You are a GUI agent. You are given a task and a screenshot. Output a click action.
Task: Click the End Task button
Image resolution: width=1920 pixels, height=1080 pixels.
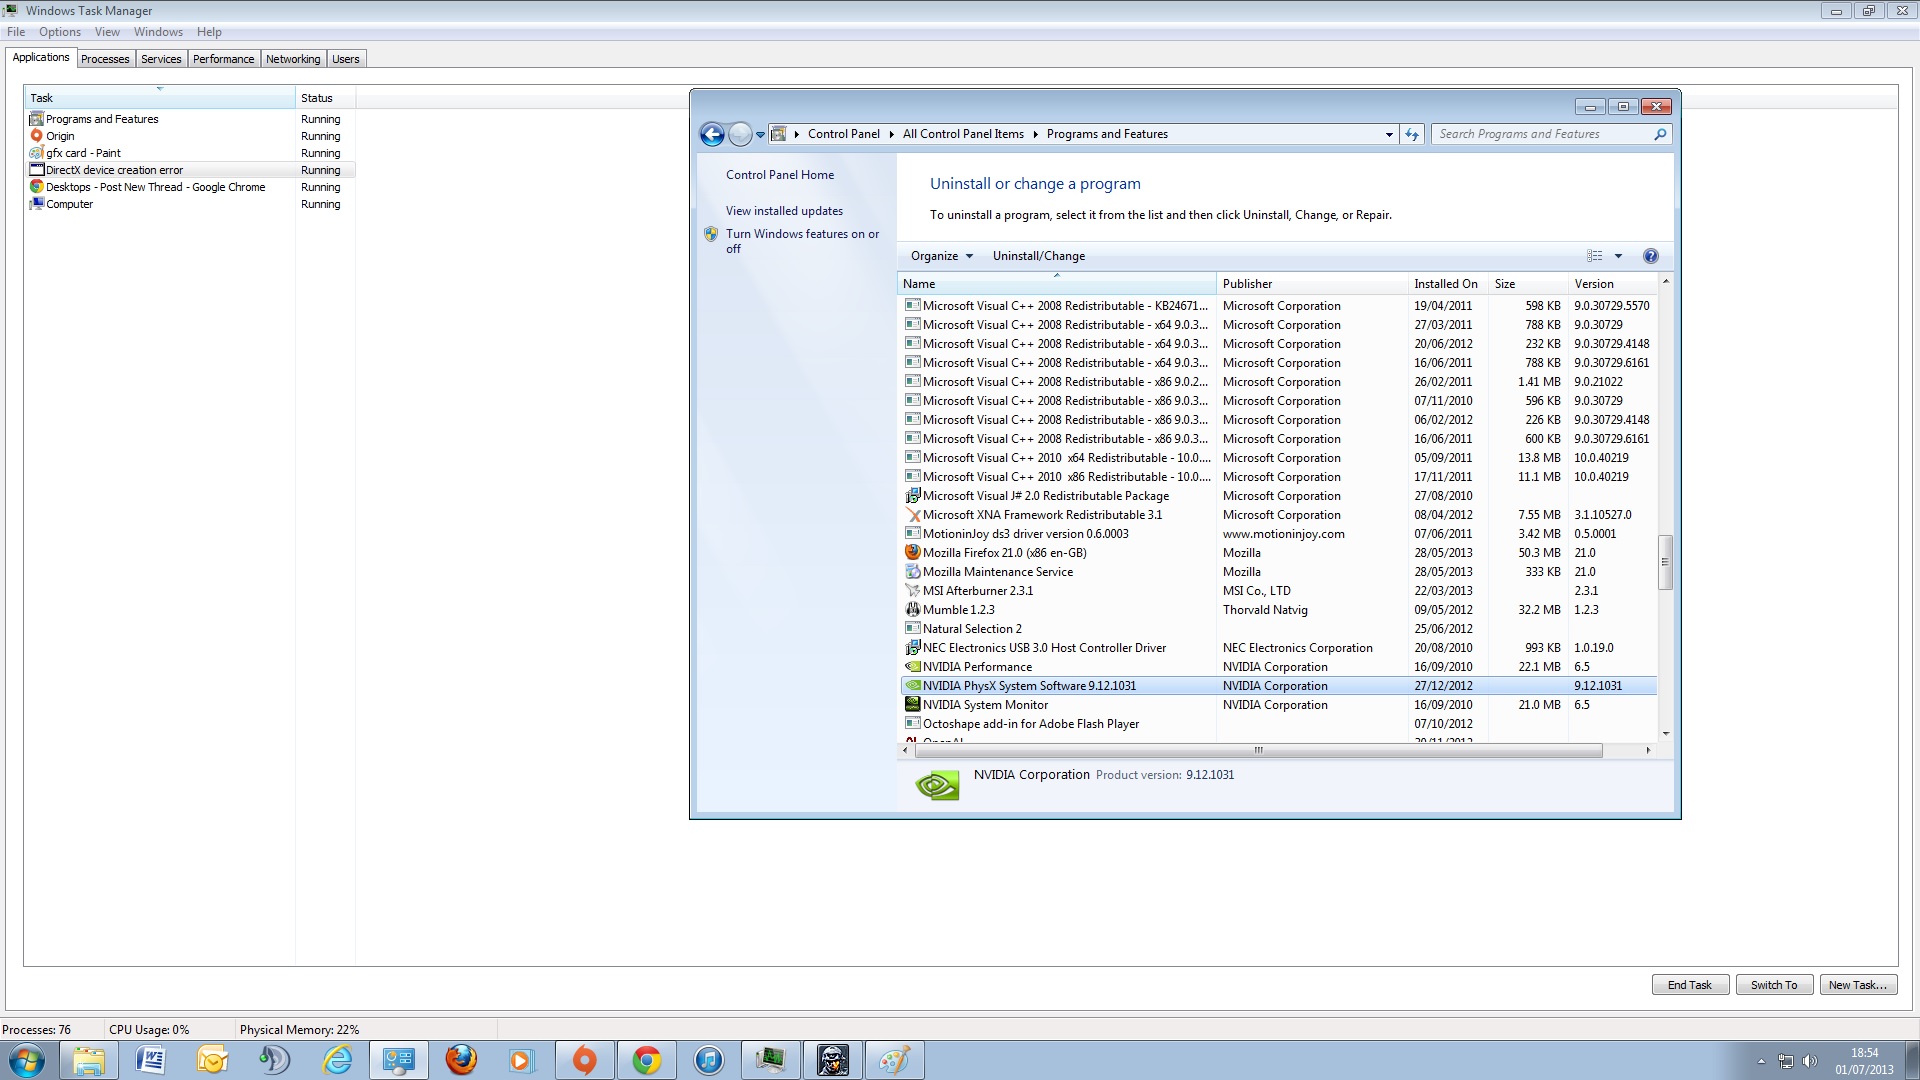click(1690, 985)
